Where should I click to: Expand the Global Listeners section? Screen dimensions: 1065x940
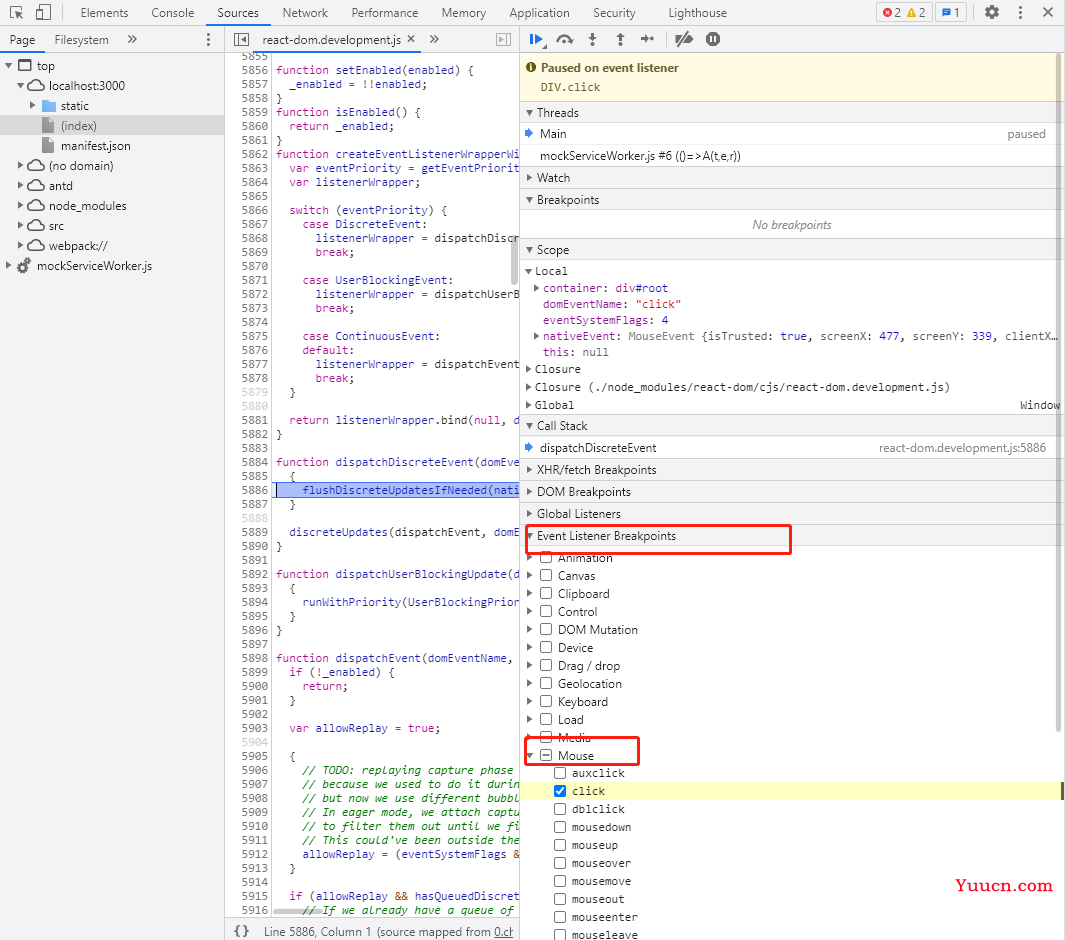530,513
